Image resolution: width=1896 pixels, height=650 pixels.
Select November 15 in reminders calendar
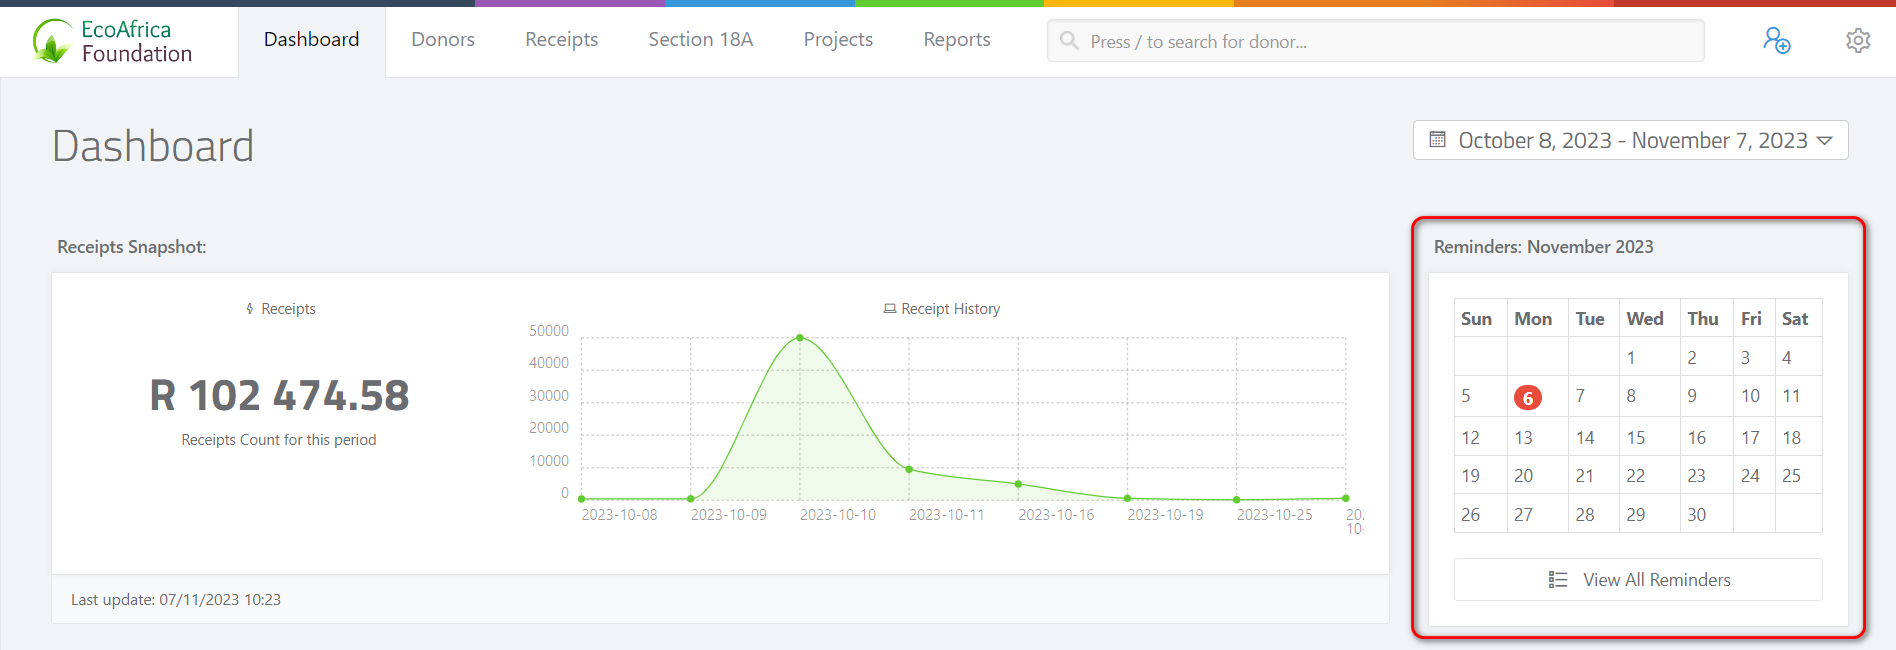click(x=1636, y=438)
